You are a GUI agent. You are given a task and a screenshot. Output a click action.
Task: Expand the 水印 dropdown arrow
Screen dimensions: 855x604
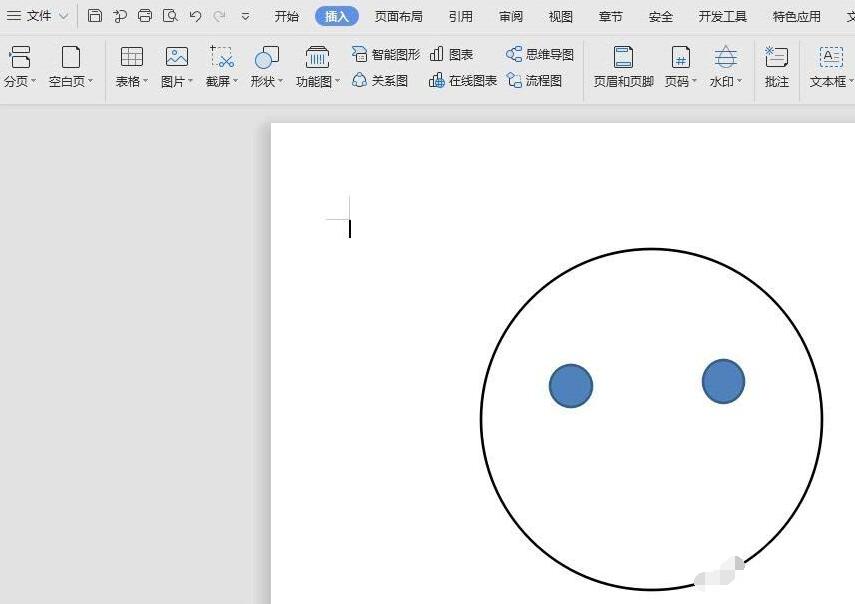[x=739, y=81]
